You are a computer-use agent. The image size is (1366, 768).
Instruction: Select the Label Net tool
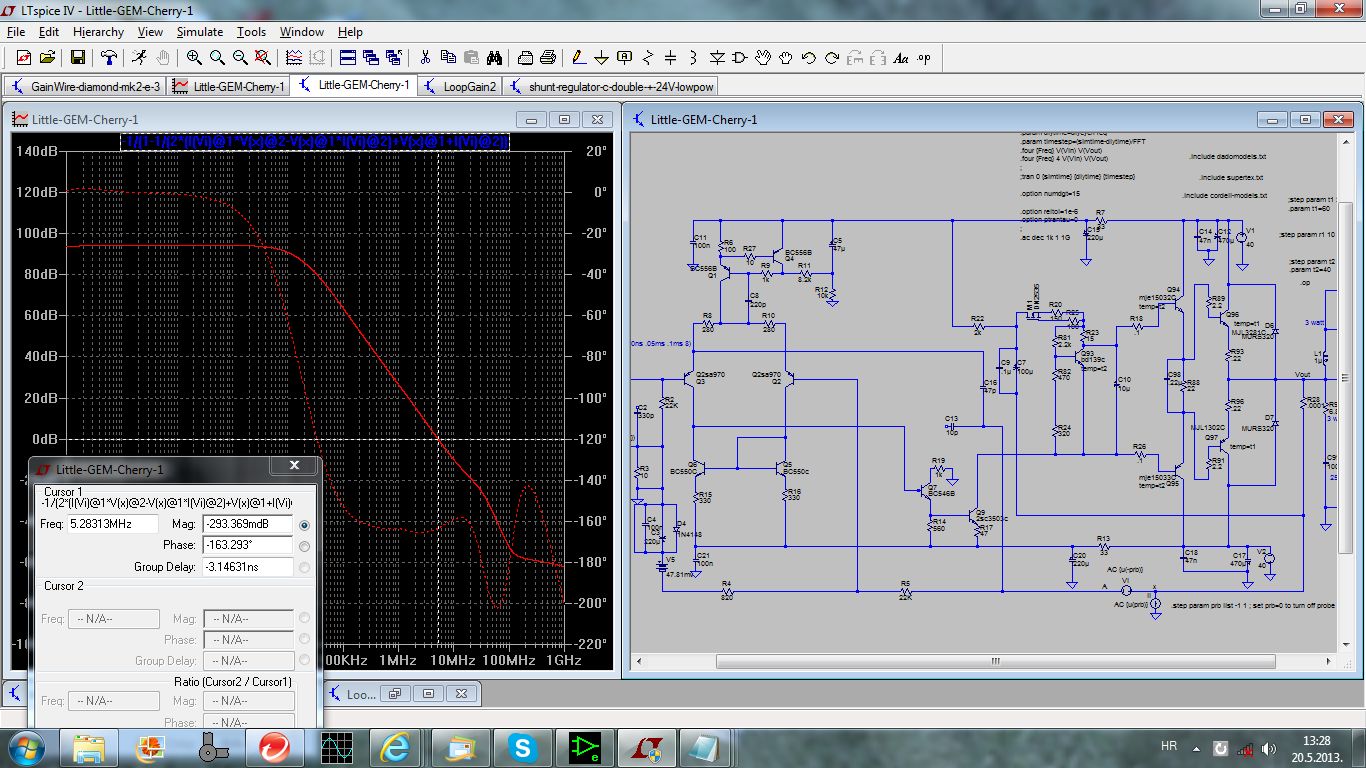pos(625,58)
